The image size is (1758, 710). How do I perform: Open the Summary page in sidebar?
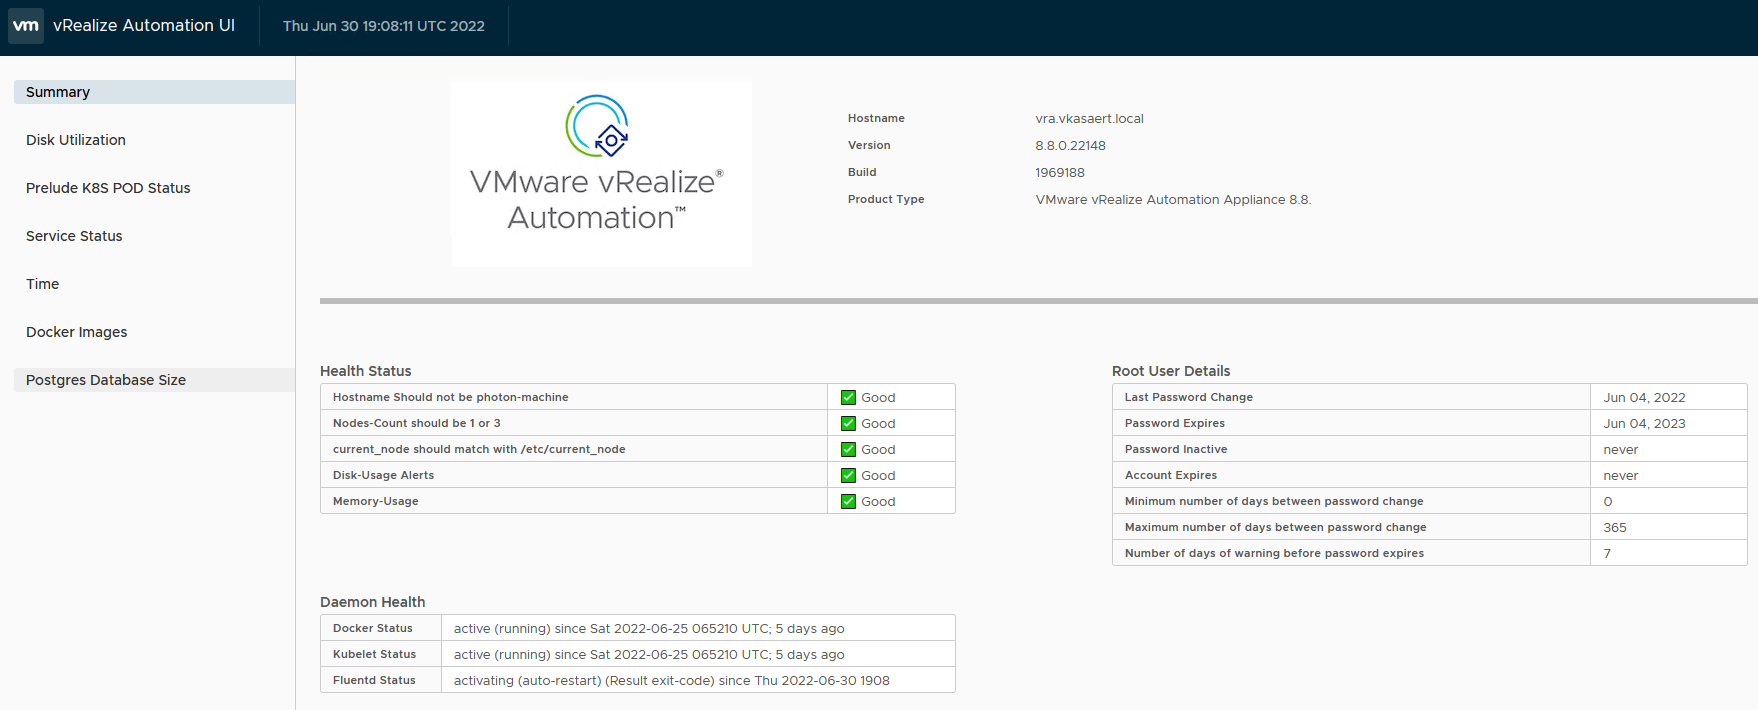(x=58, y=92)
